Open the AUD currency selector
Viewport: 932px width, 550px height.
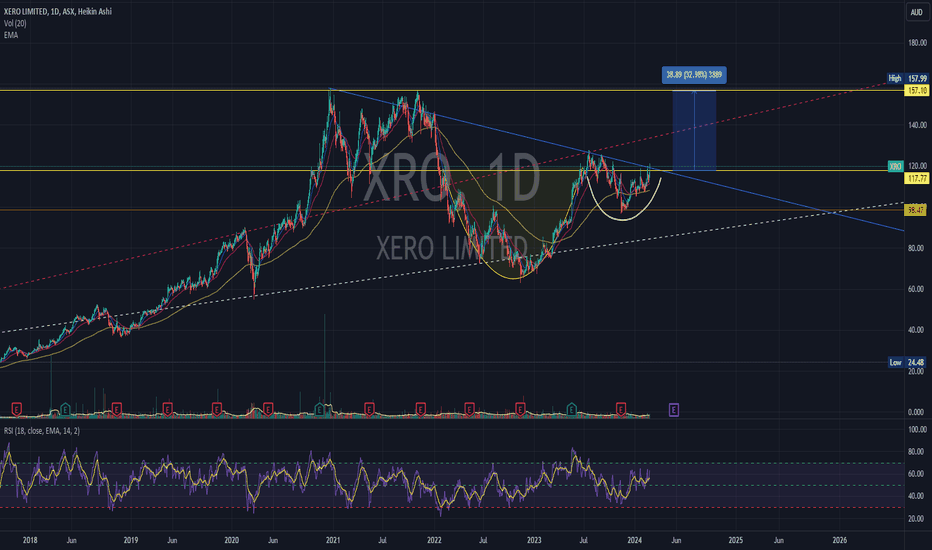917,12
